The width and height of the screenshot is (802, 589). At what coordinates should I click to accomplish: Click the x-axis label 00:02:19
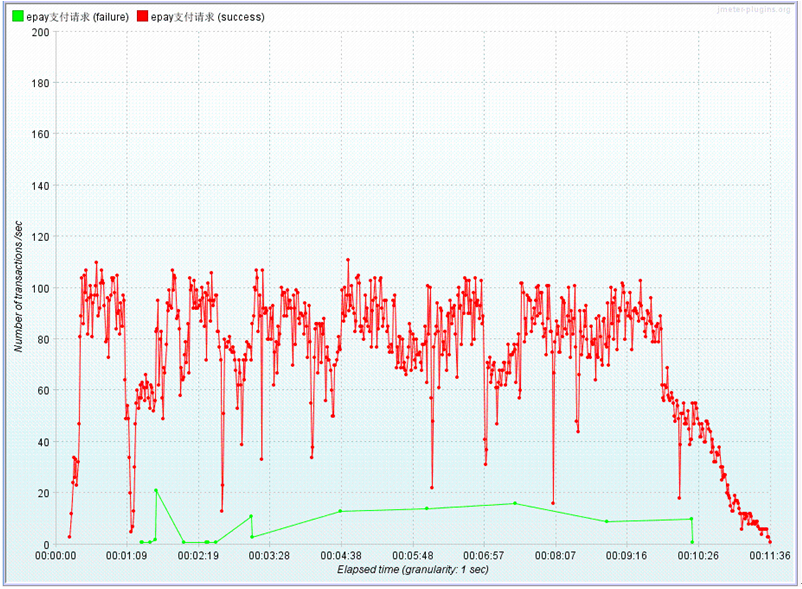click(x=198, y=556)
